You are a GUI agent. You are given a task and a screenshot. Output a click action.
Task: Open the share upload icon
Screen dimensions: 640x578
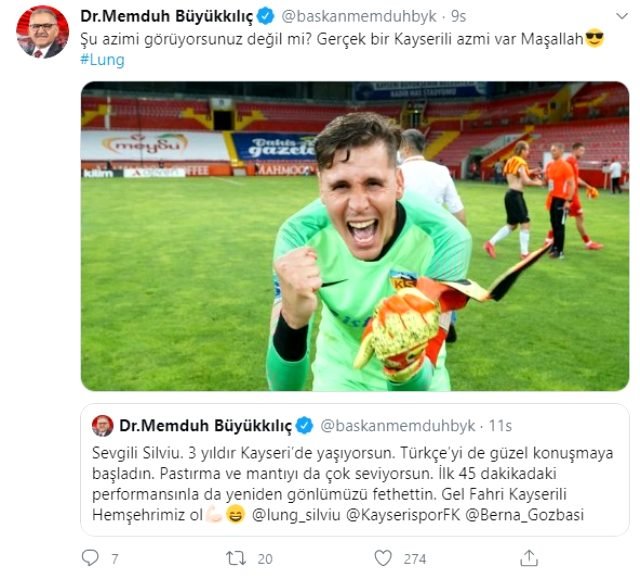[529, 558]
